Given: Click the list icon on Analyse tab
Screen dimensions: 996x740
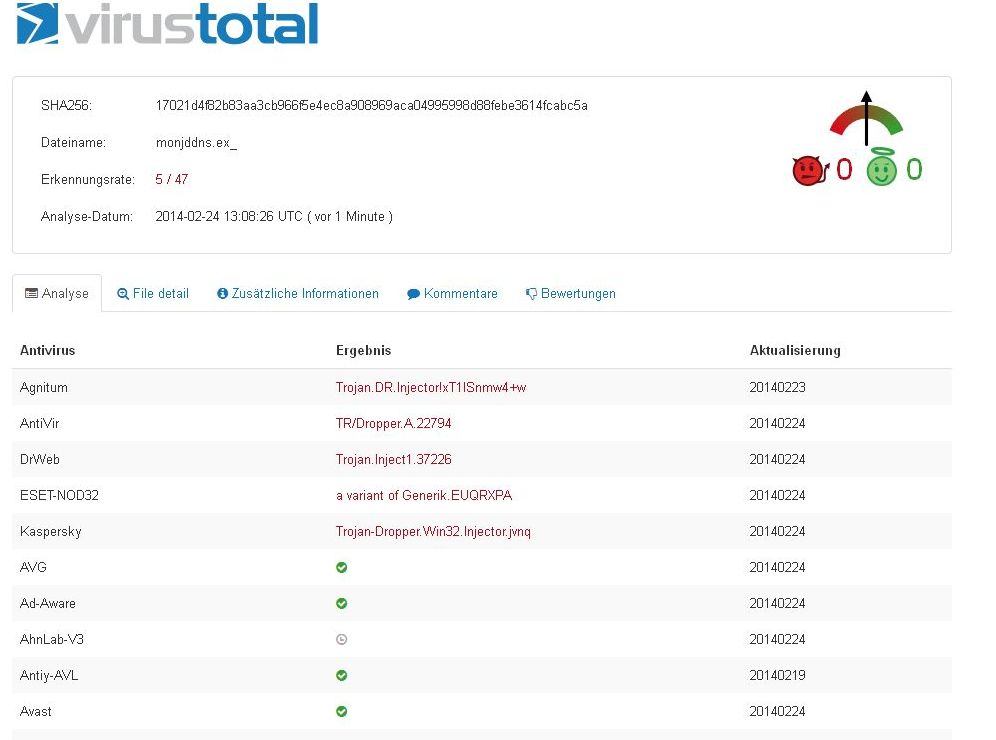Looking at the screenshot, I should click(x=31, y=293).
